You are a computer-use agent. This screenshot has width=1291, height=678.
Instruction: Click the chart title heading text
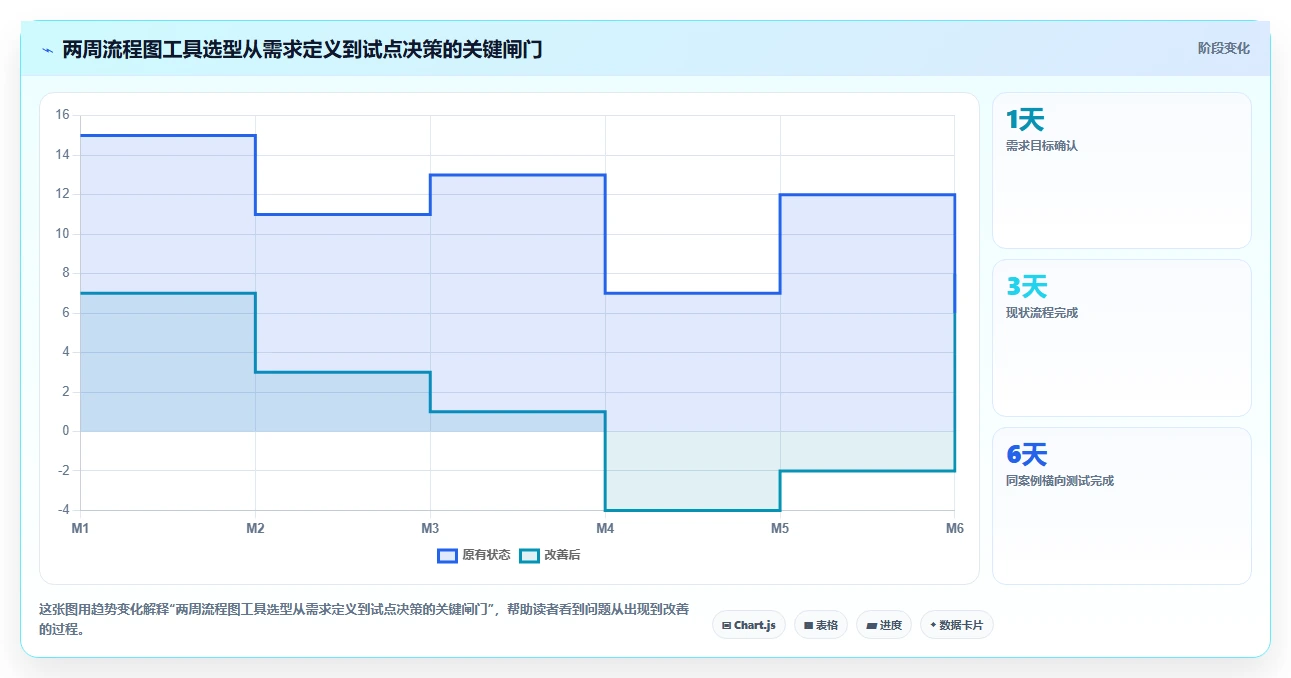pyautogui.click(x=302, y=49)
